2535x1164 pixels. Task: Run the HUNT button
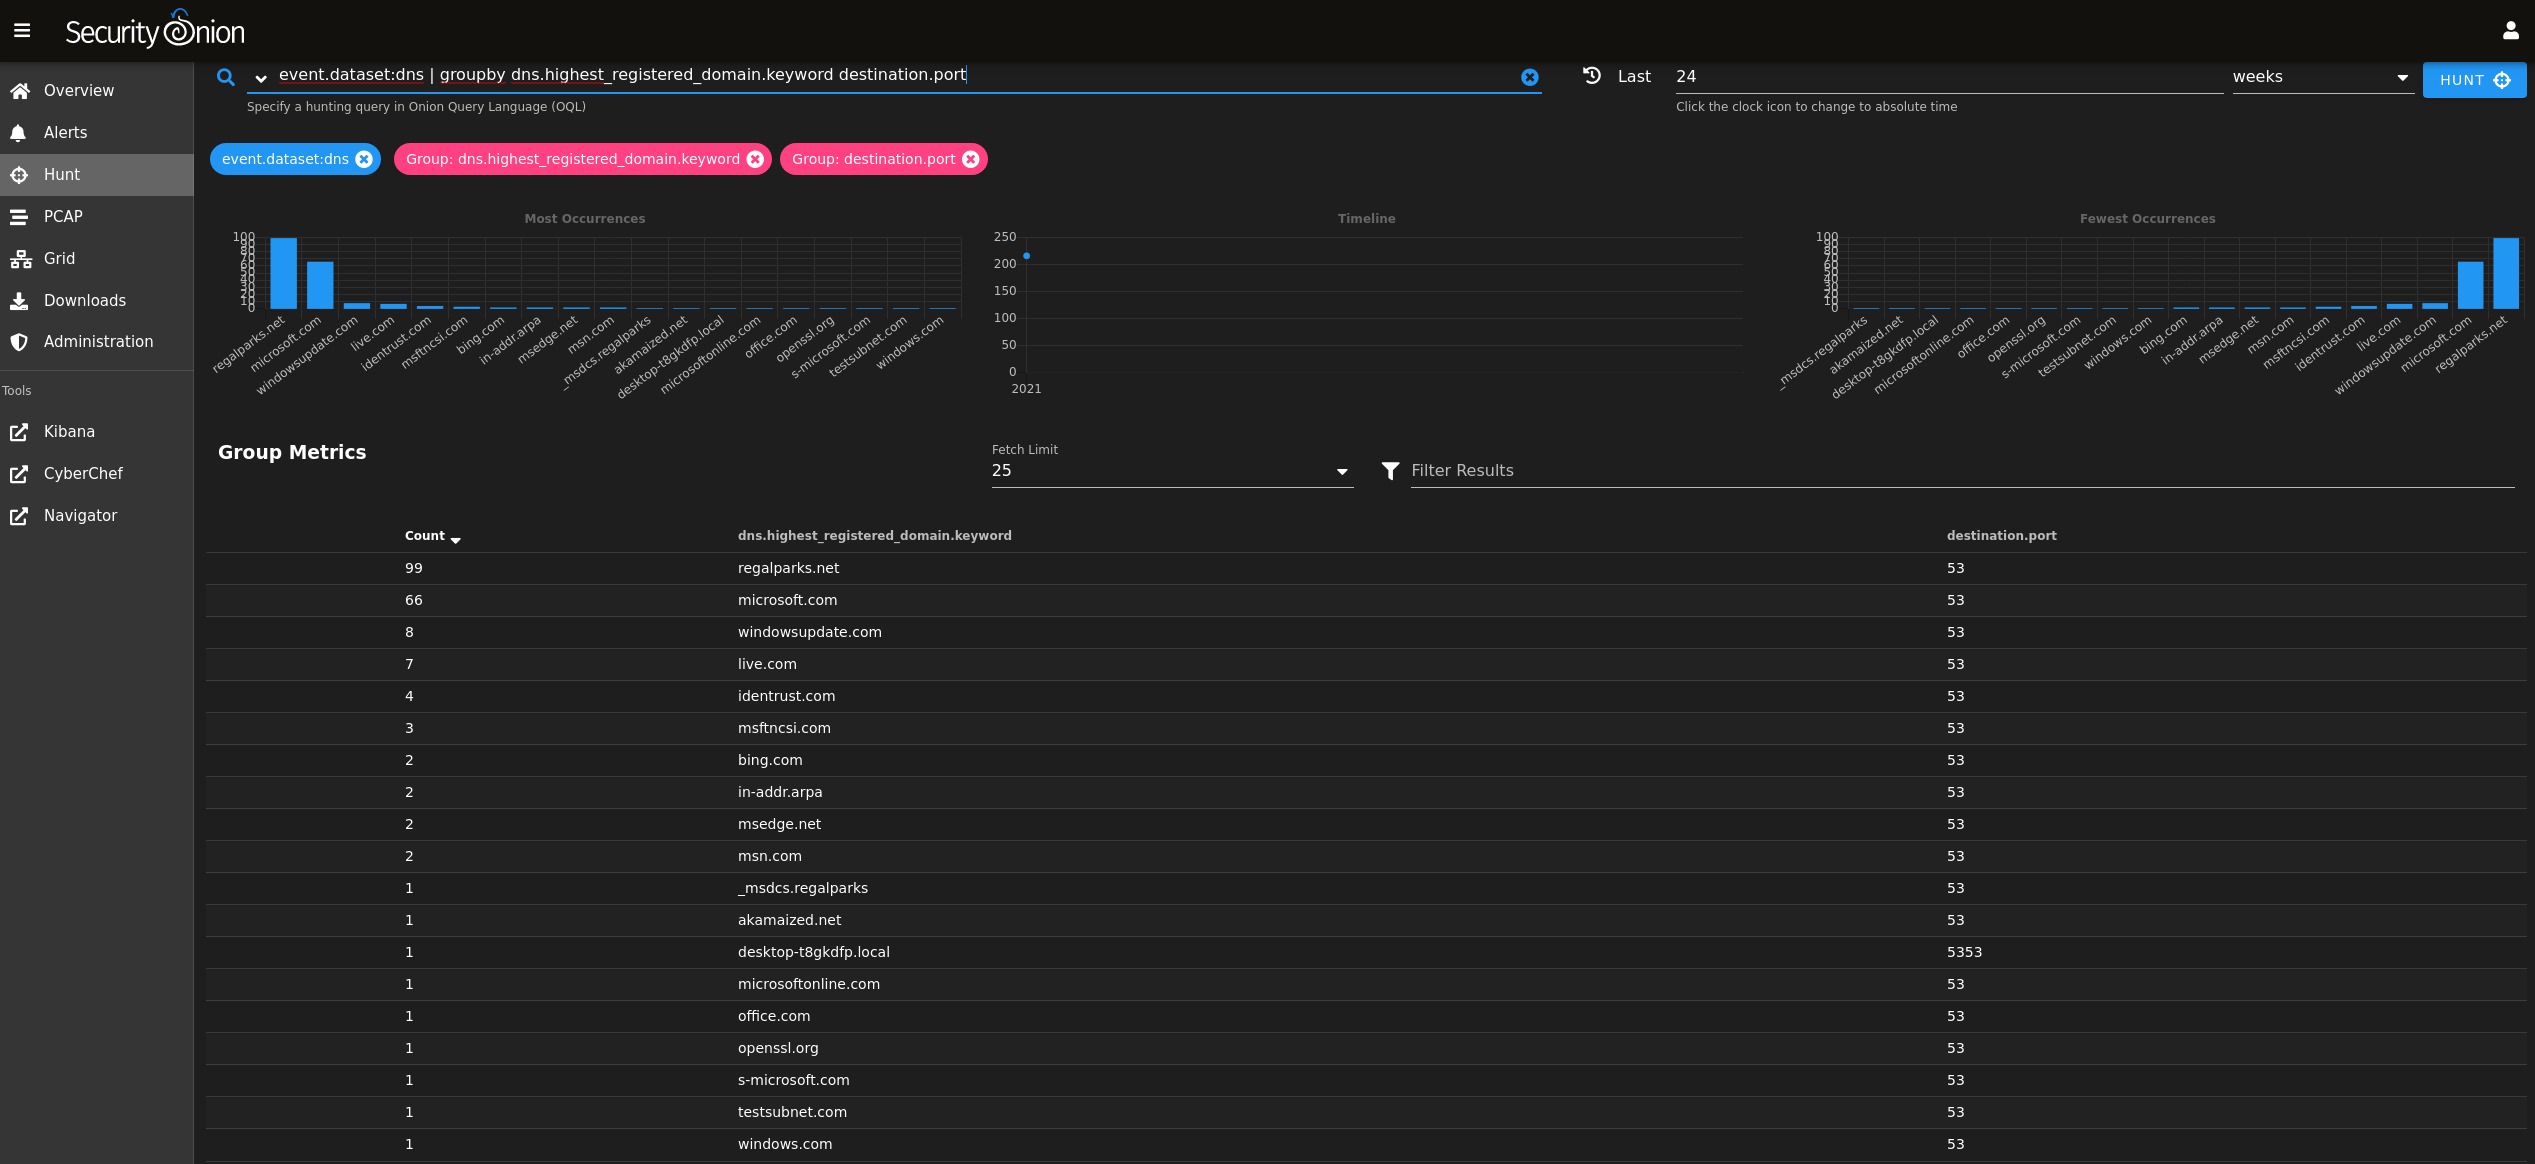[2474, 80]
